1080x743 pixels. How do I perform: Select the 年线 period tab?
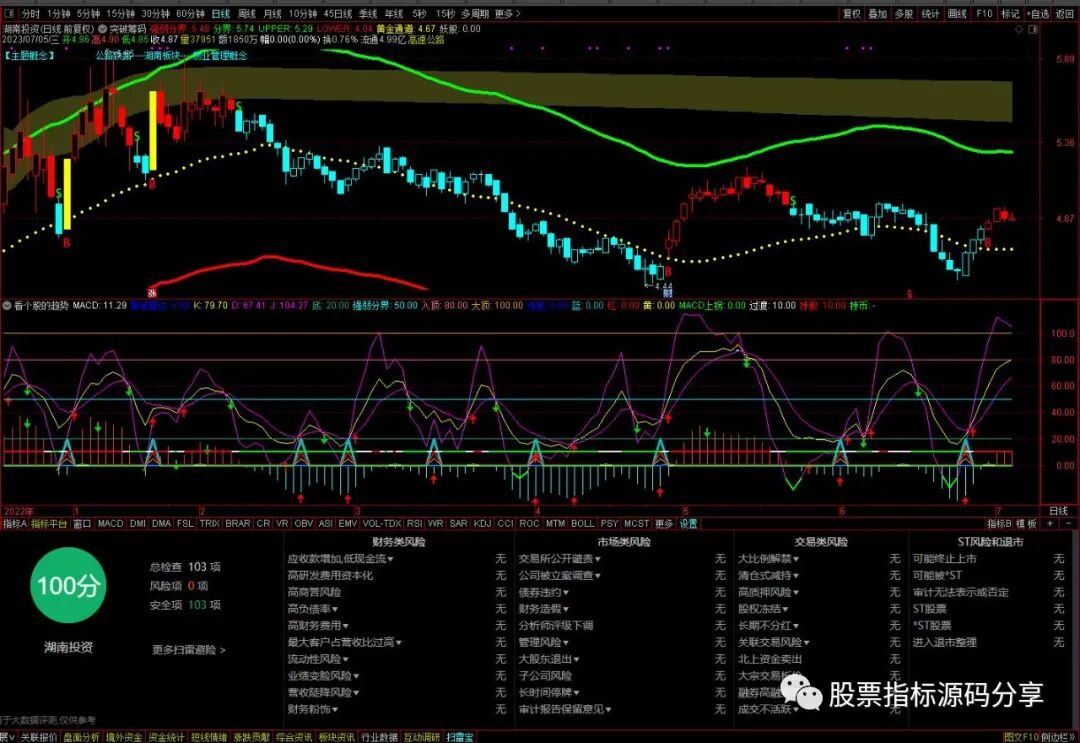click(x=394, y=14)
